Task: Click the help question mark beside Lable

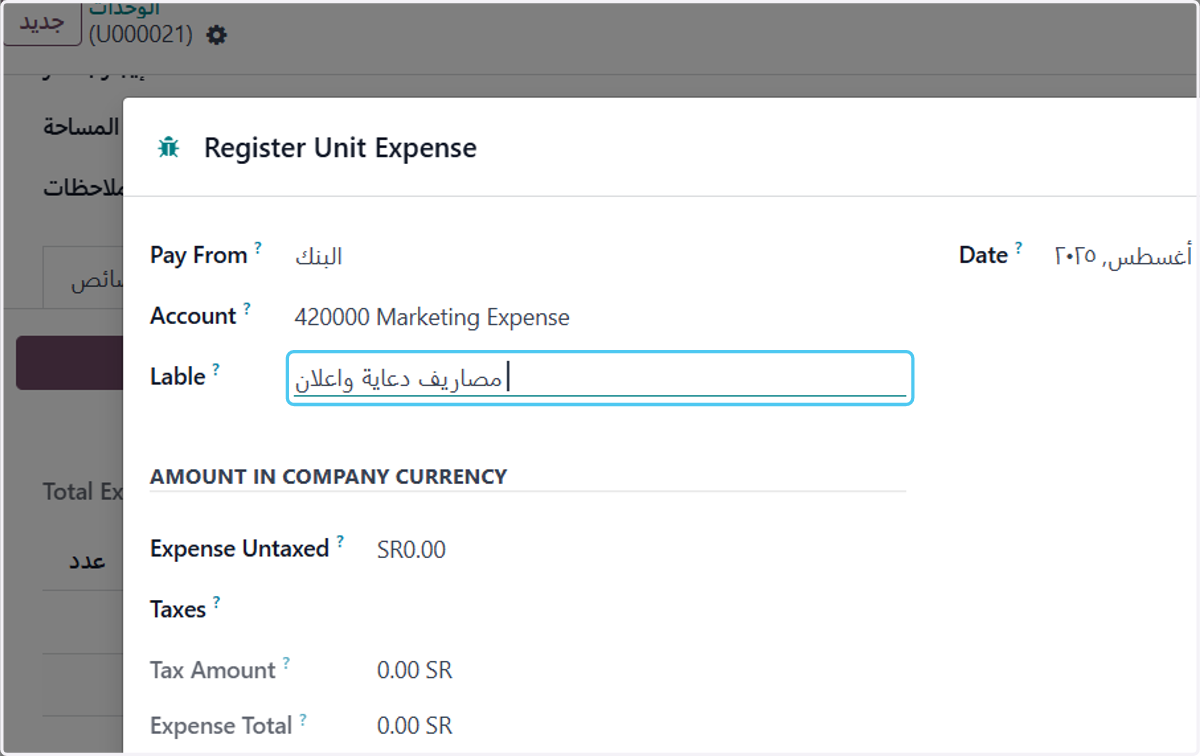Action: tap(215, 369)
